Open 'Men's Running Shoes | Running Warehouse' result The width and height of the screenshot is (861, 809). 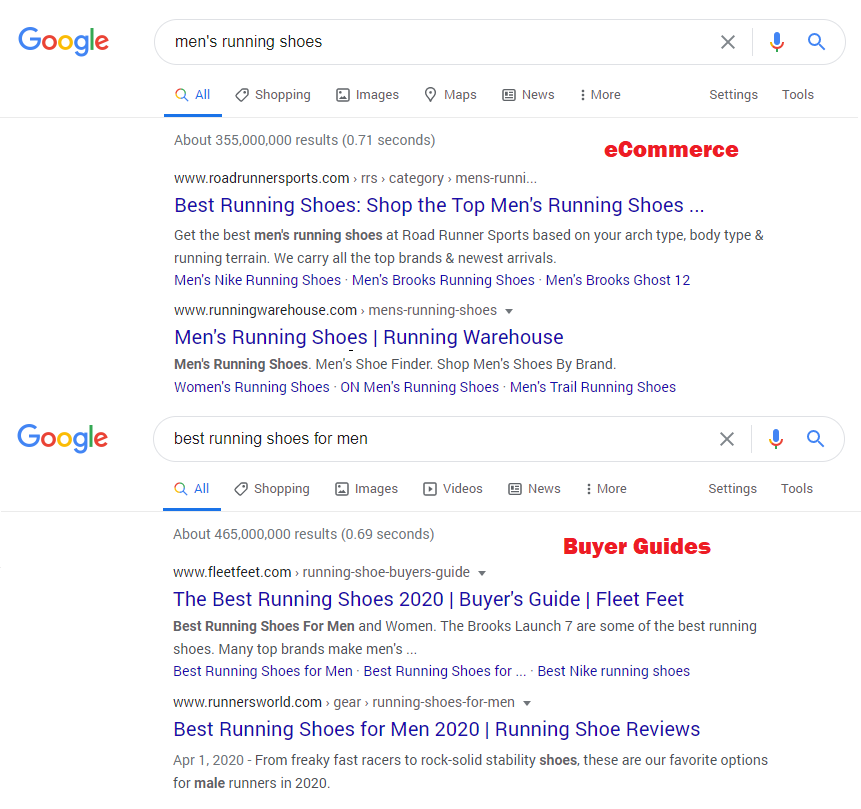[x=368, y=337]
